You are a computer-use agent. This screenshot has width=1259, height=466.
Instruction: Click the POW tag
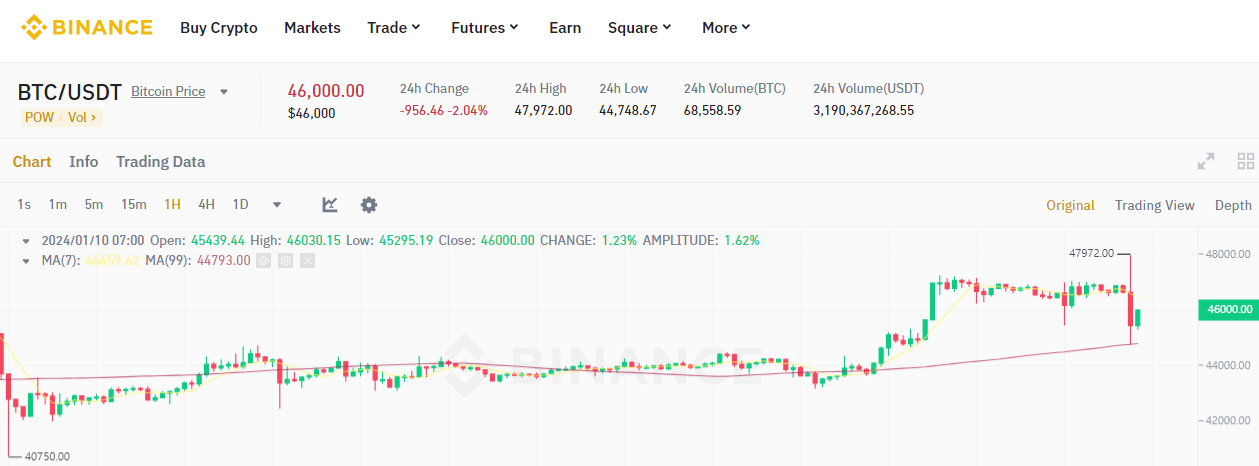click(39, 117)
